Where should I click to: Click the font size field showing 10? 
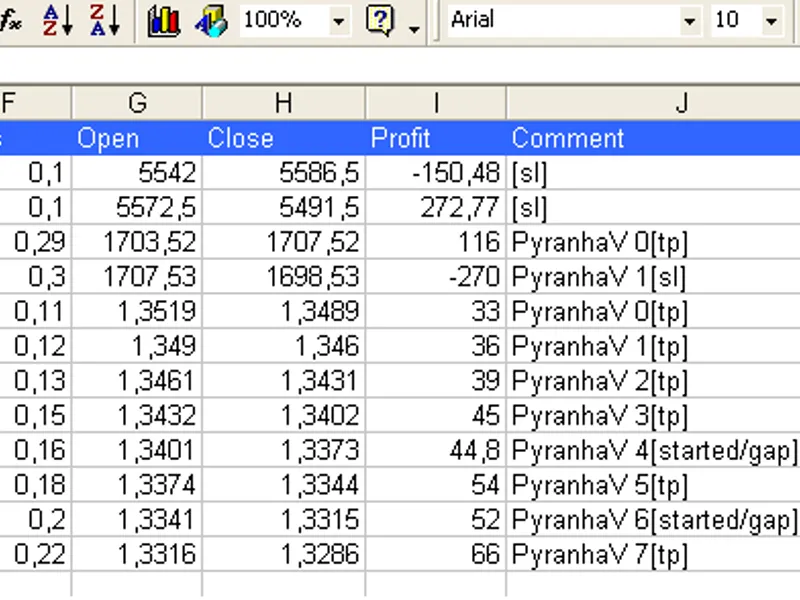(x=736, y=21)
